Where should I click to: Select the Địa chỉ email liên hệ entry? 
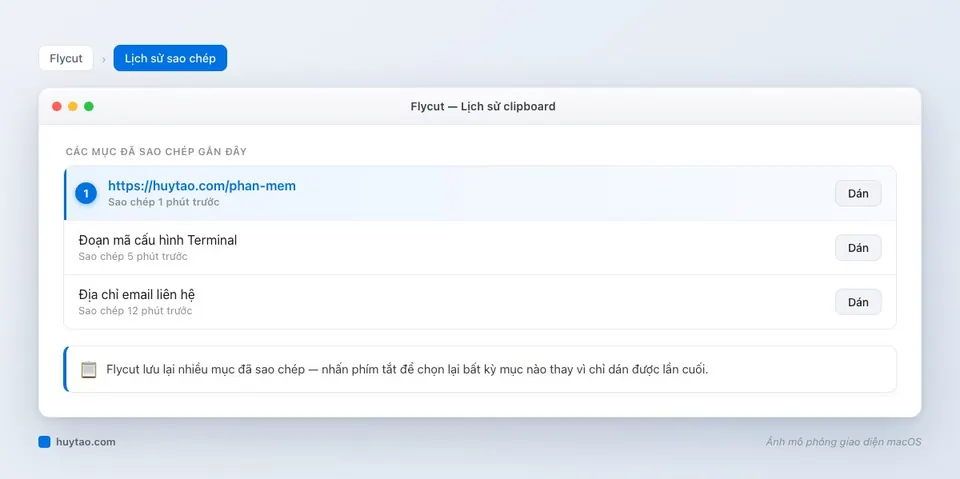point(480,302)
